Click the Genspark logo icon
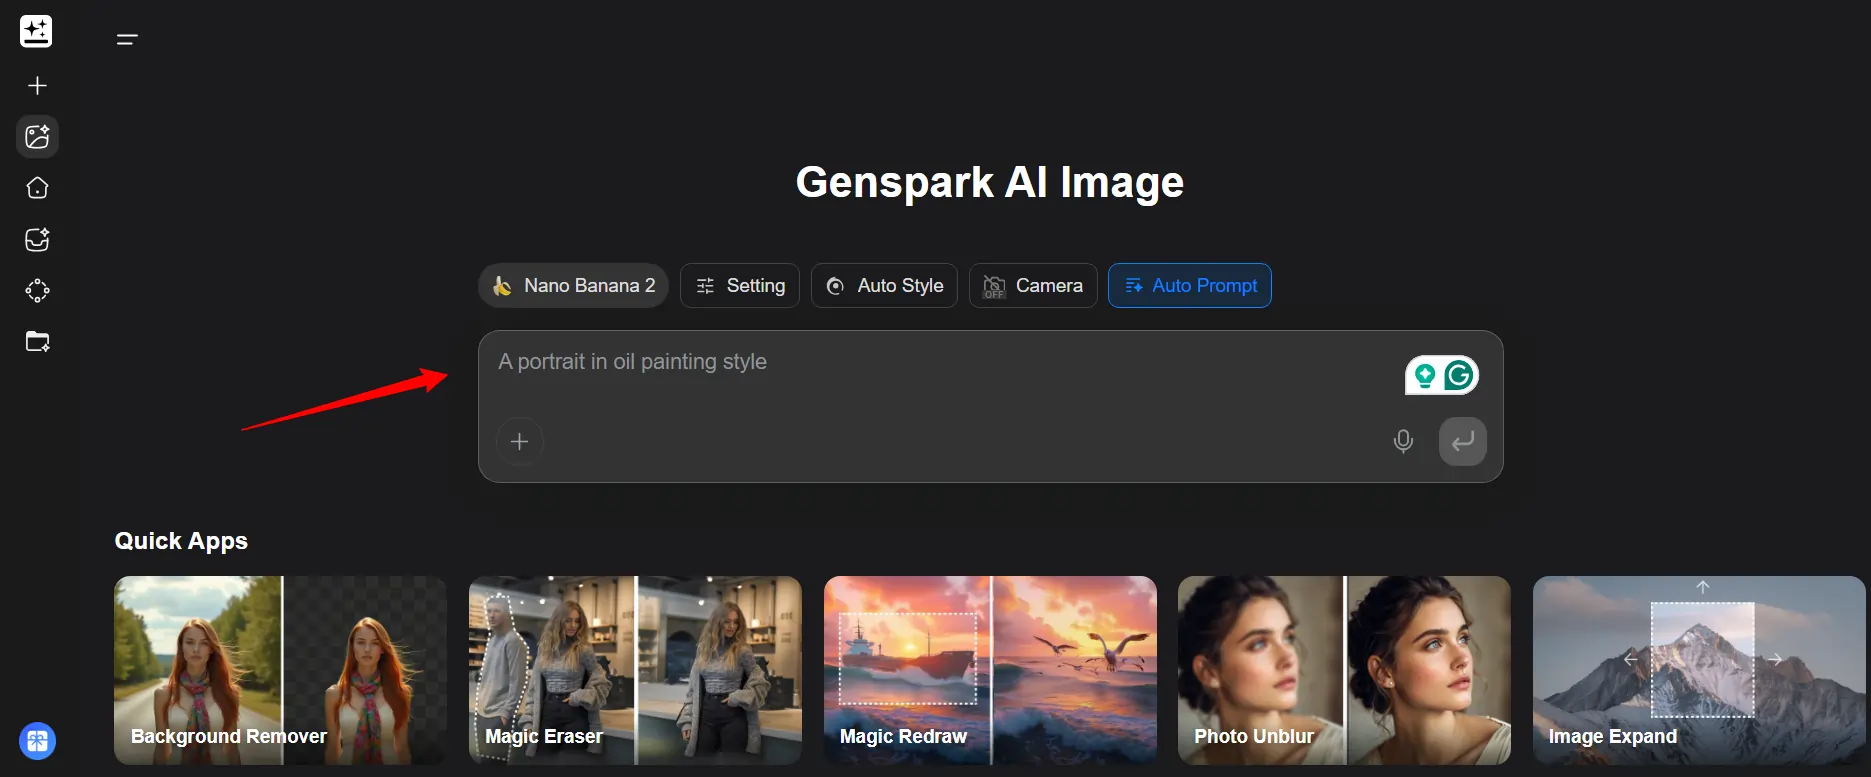 (x=36, y=31)
